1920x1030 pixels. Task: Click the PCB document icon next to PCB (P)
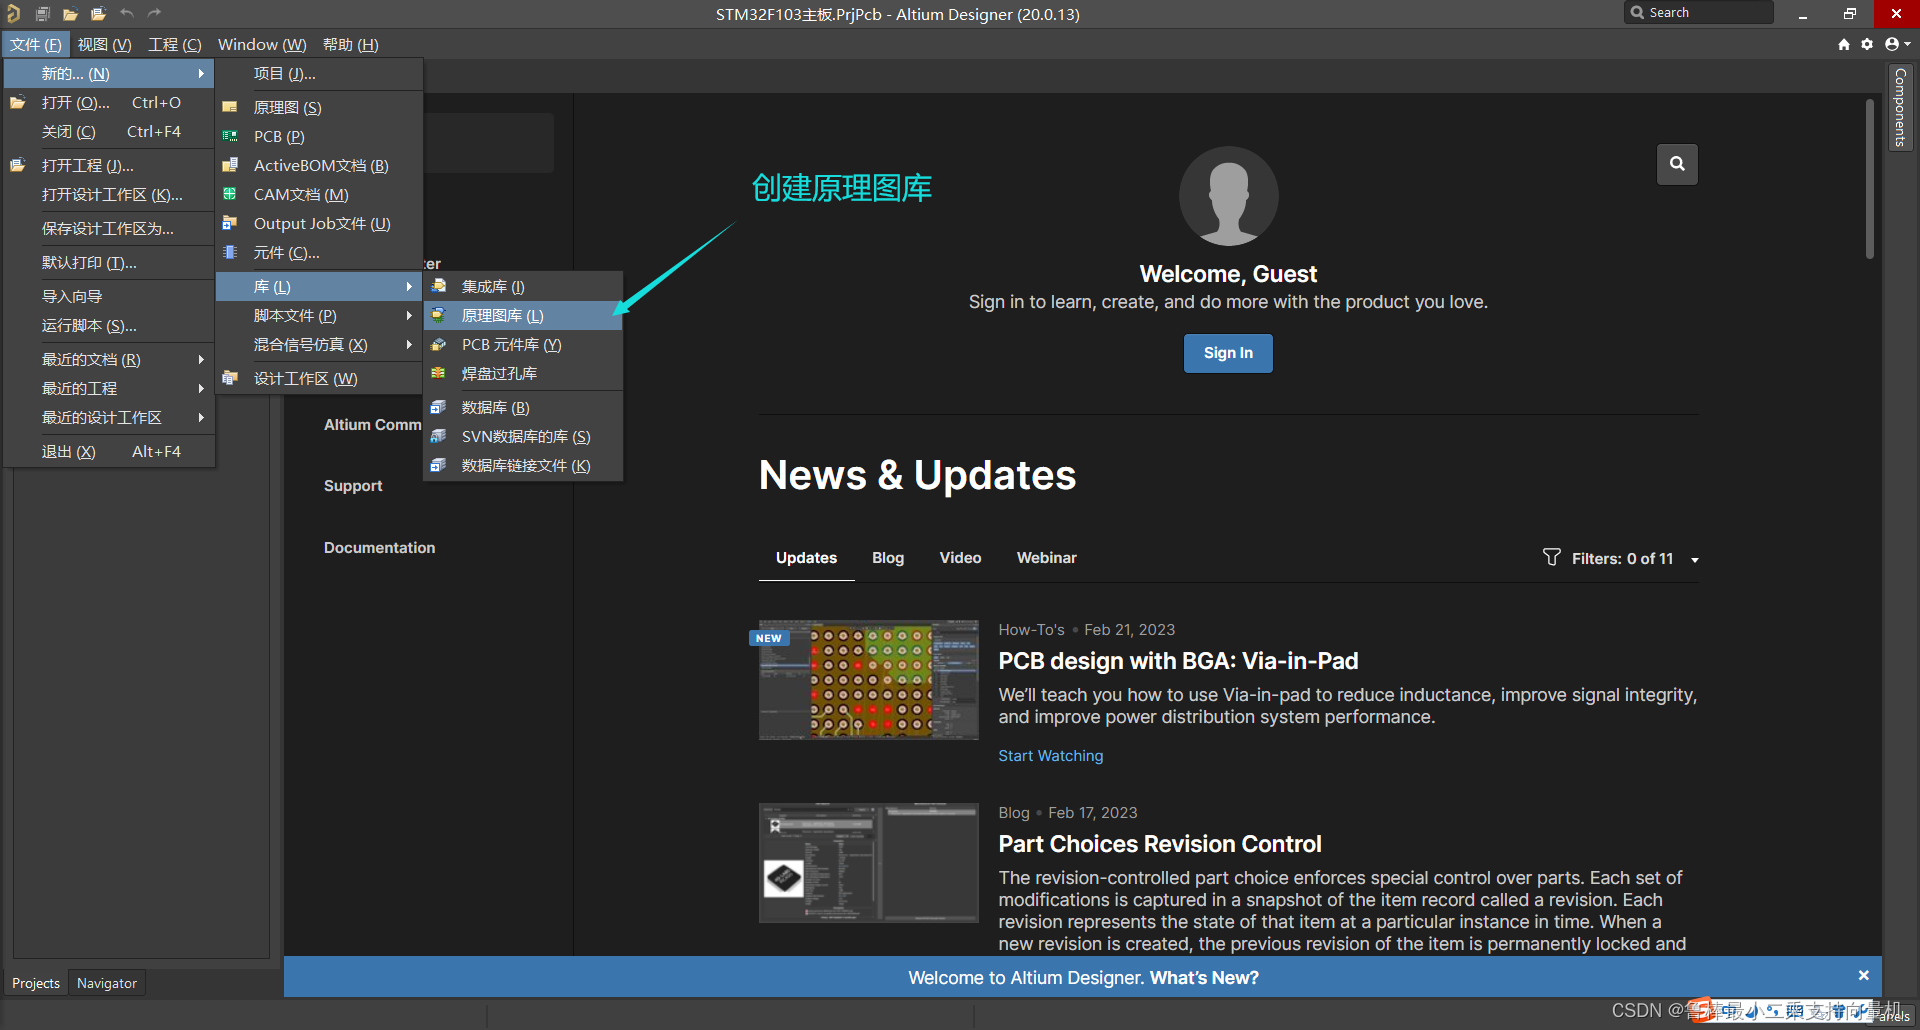point(230,136)
